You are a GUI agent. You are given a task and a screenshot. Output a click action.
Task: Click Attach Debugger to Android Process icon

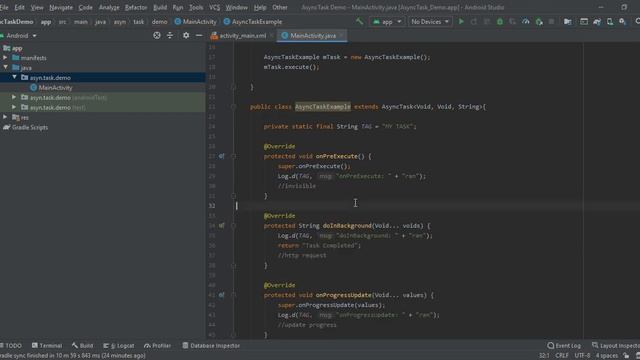[x=539, y=22]
